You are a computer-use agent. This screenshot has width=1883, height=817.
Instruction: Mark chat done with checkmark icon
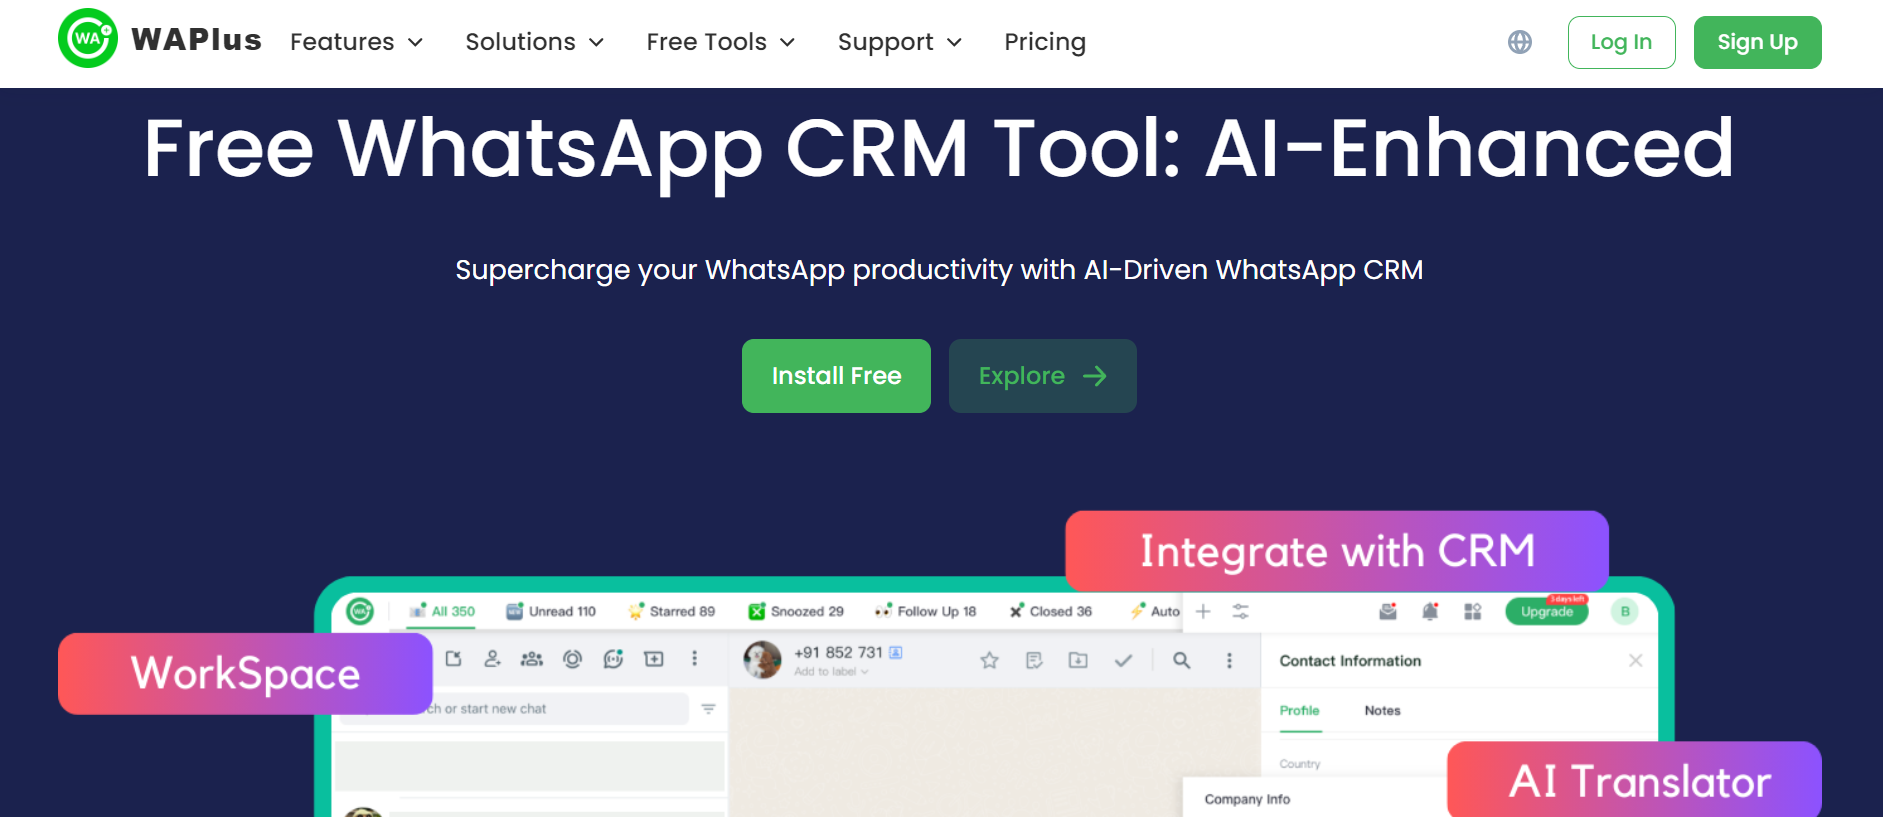1123,660
